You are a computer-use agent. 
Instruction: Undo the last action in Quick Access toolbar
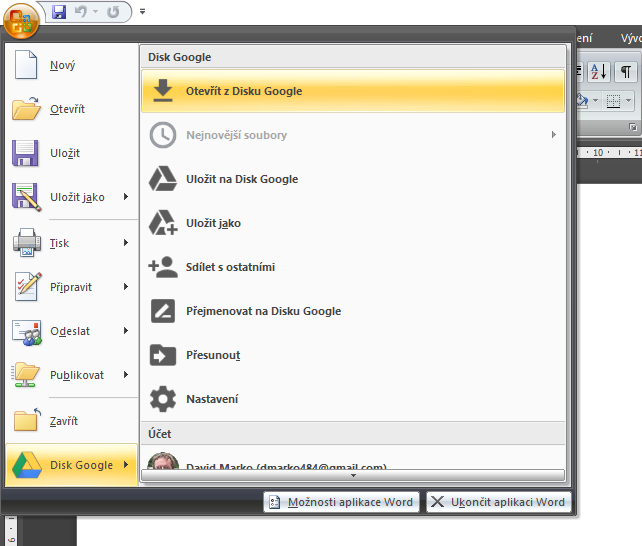point(81,12)
